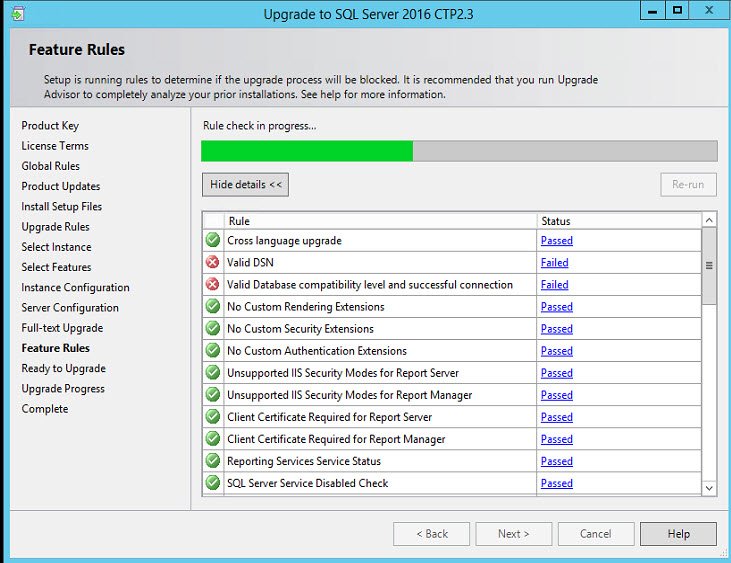
Task: Click check icon for SQL Server Service Disabled Check
Action: pyautogui.click(x=213, y=482)
